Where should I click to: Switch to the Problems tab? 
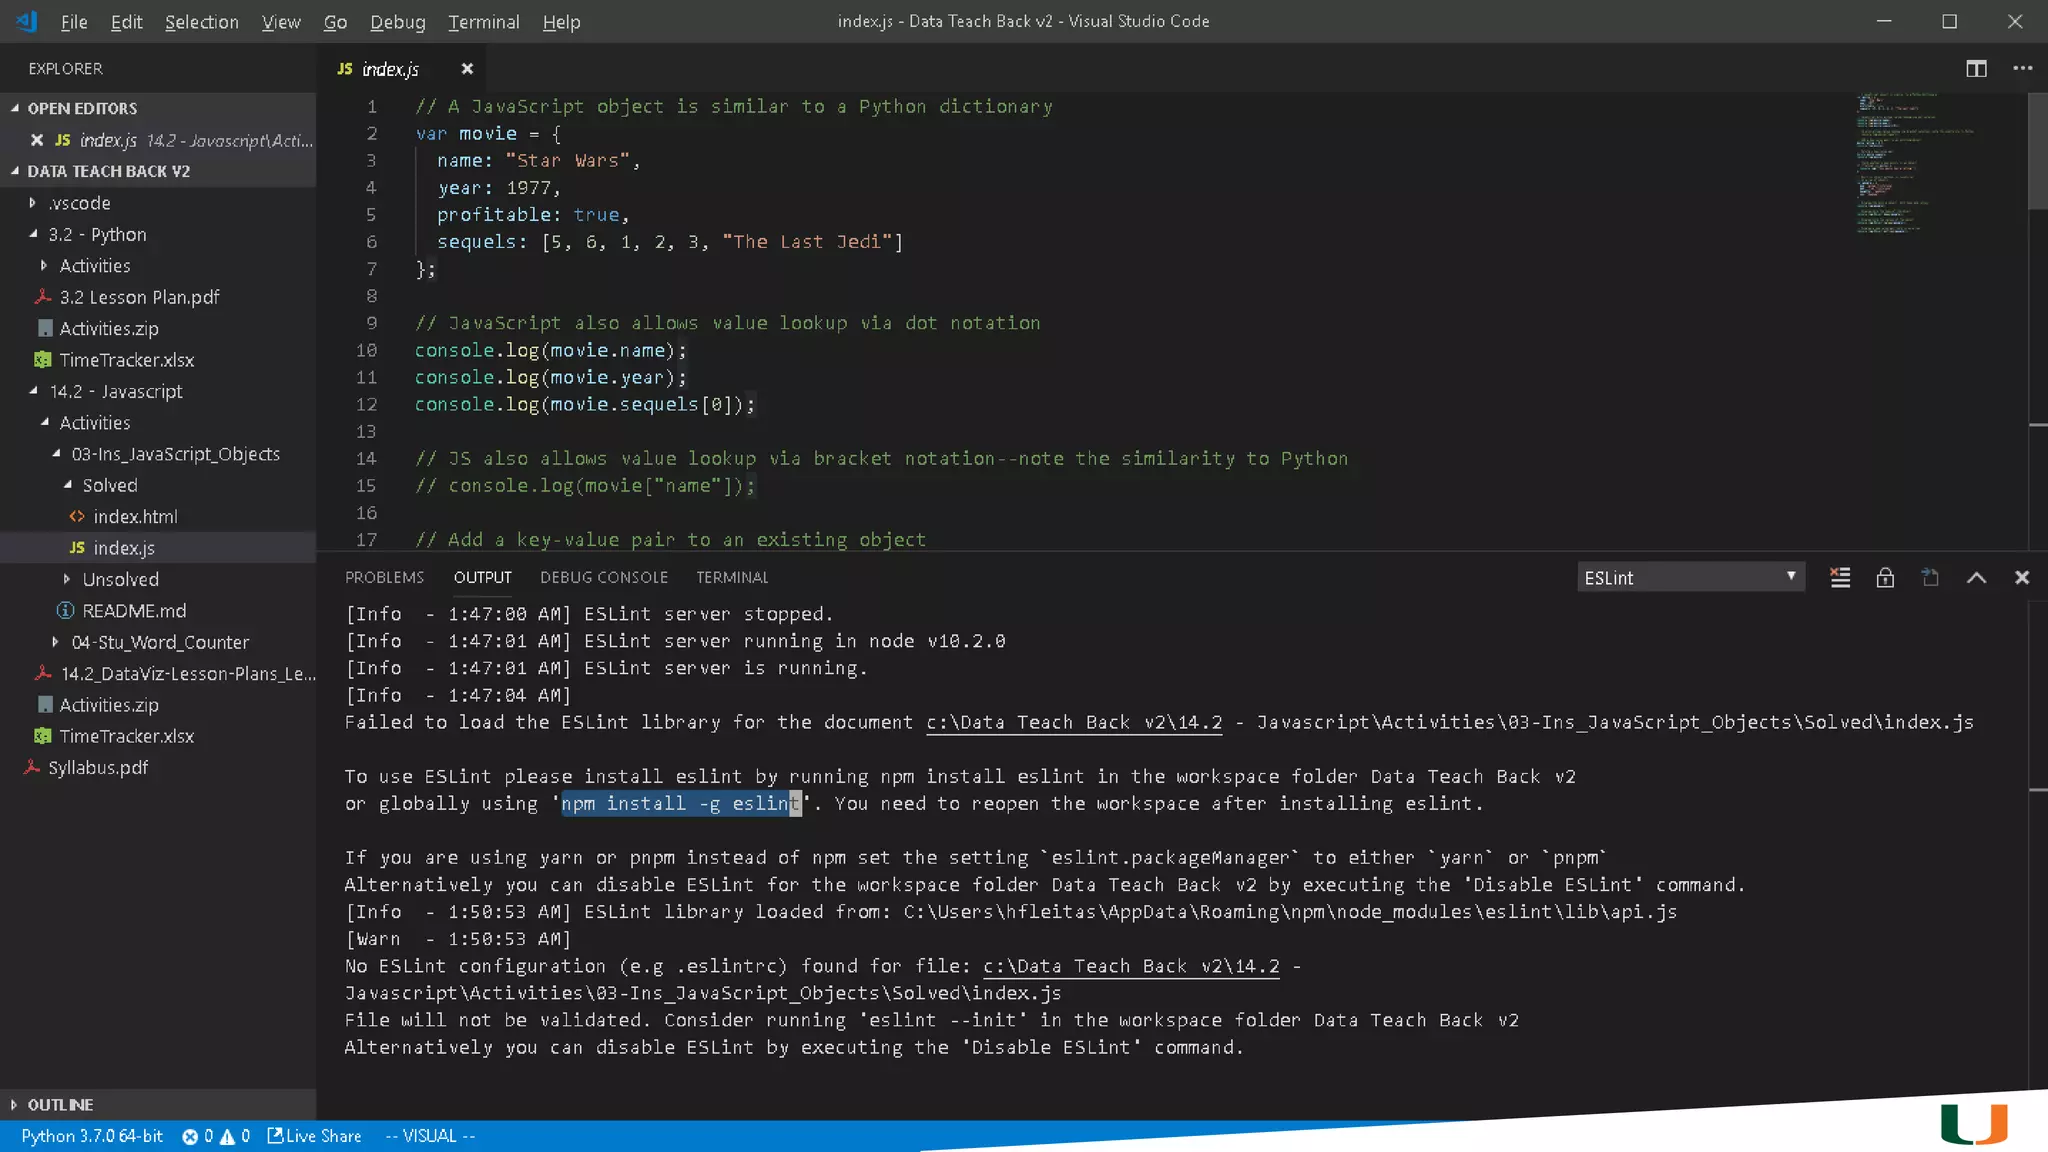[384, 577]
